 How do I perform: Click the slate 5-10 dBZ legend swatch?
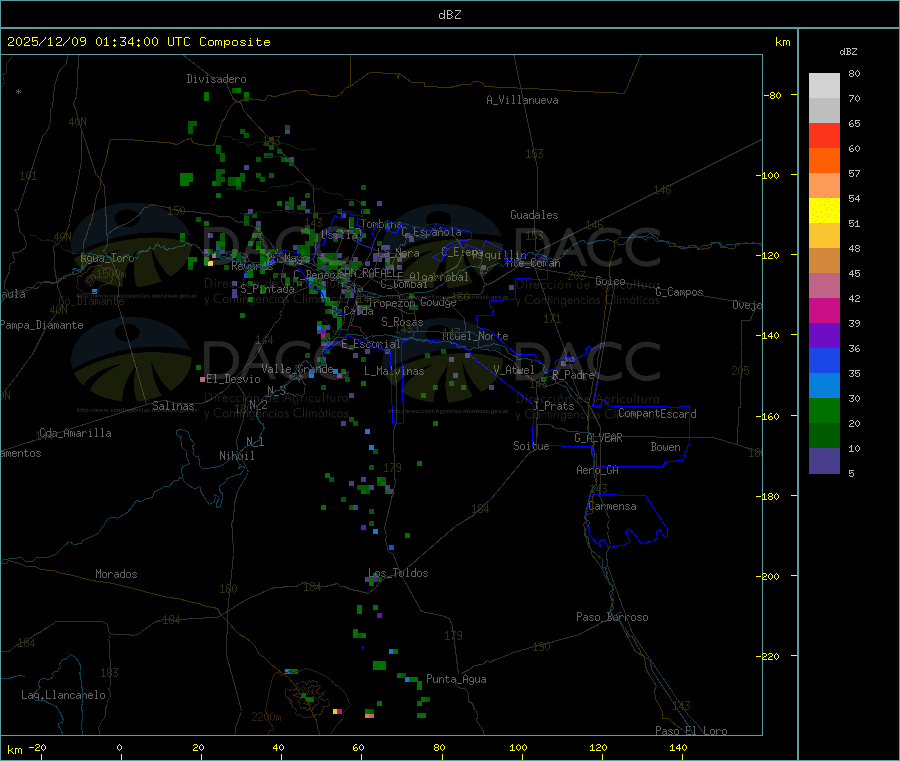(824, 461)
